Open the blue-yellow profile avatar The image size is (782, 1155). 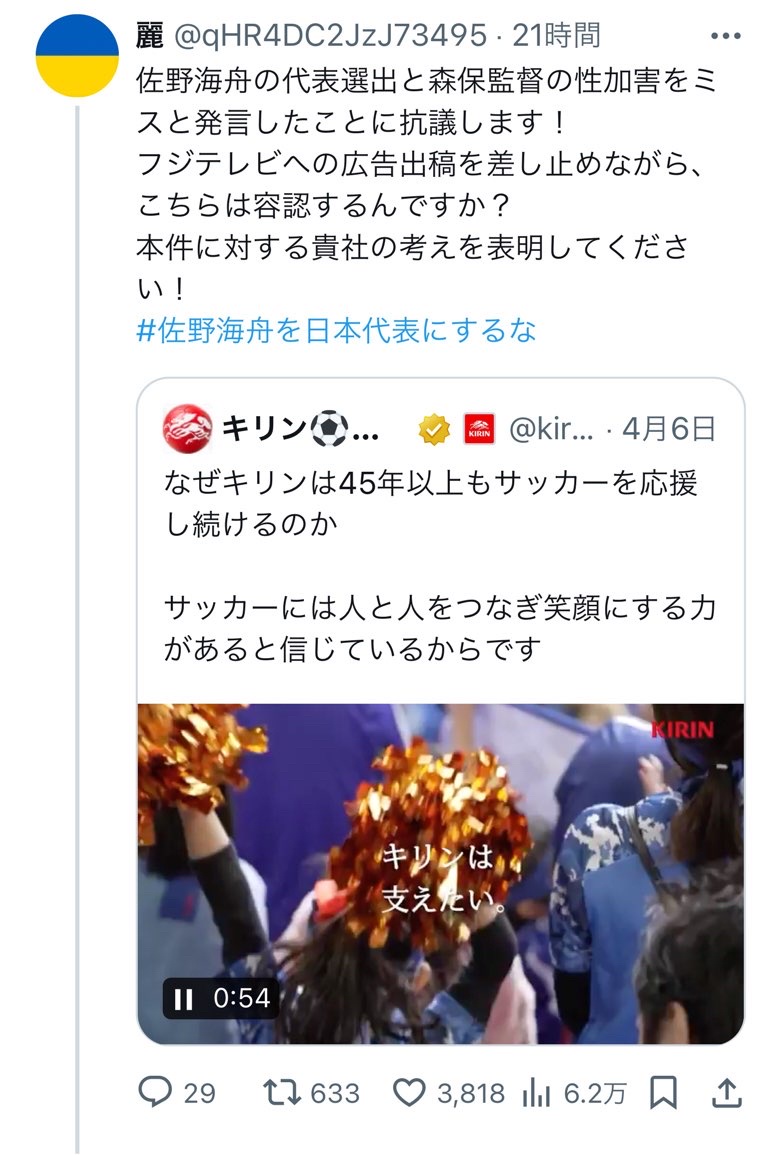77,55
